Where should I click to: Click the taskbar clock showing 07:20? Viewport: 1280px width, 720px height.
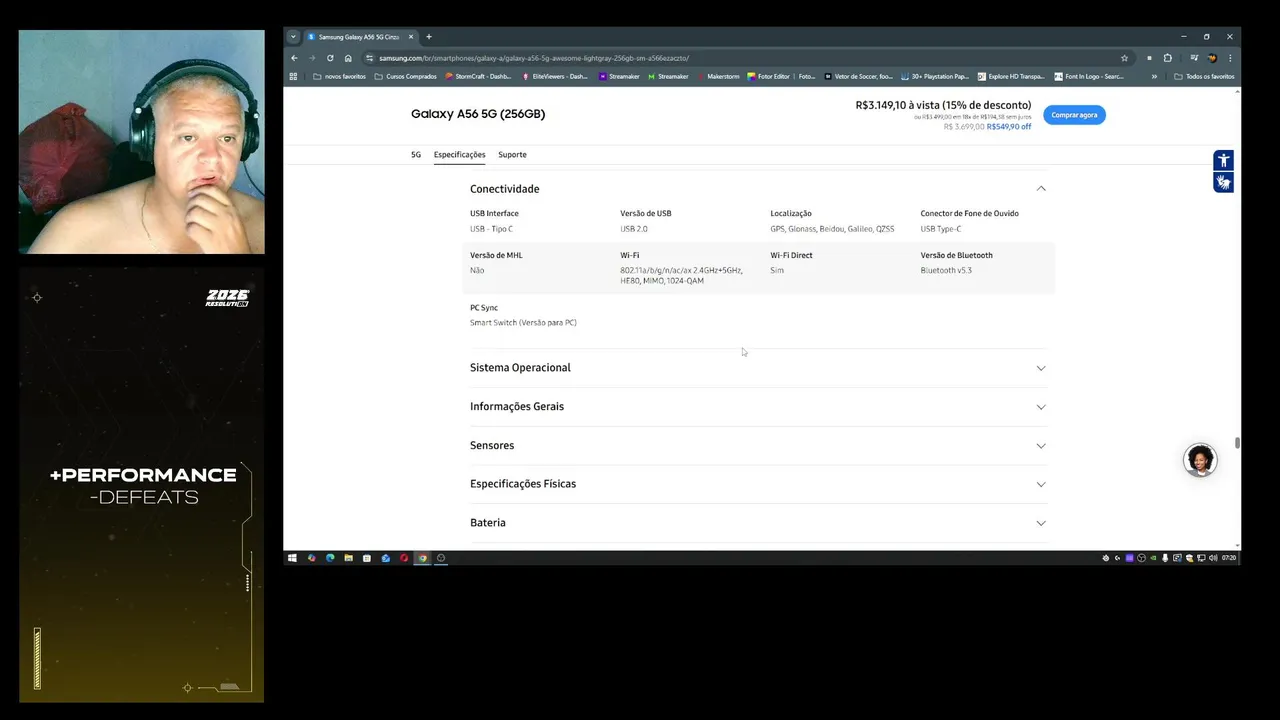(x=1229, y=558)
